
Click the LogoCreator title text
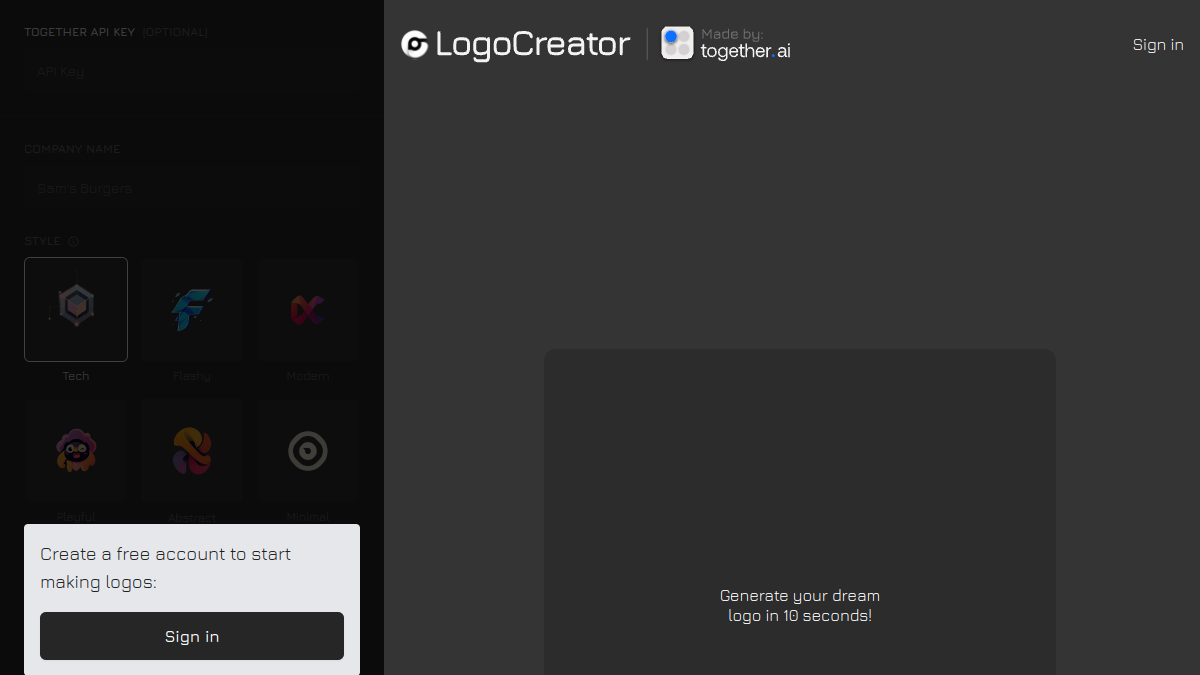click(533, 44)
